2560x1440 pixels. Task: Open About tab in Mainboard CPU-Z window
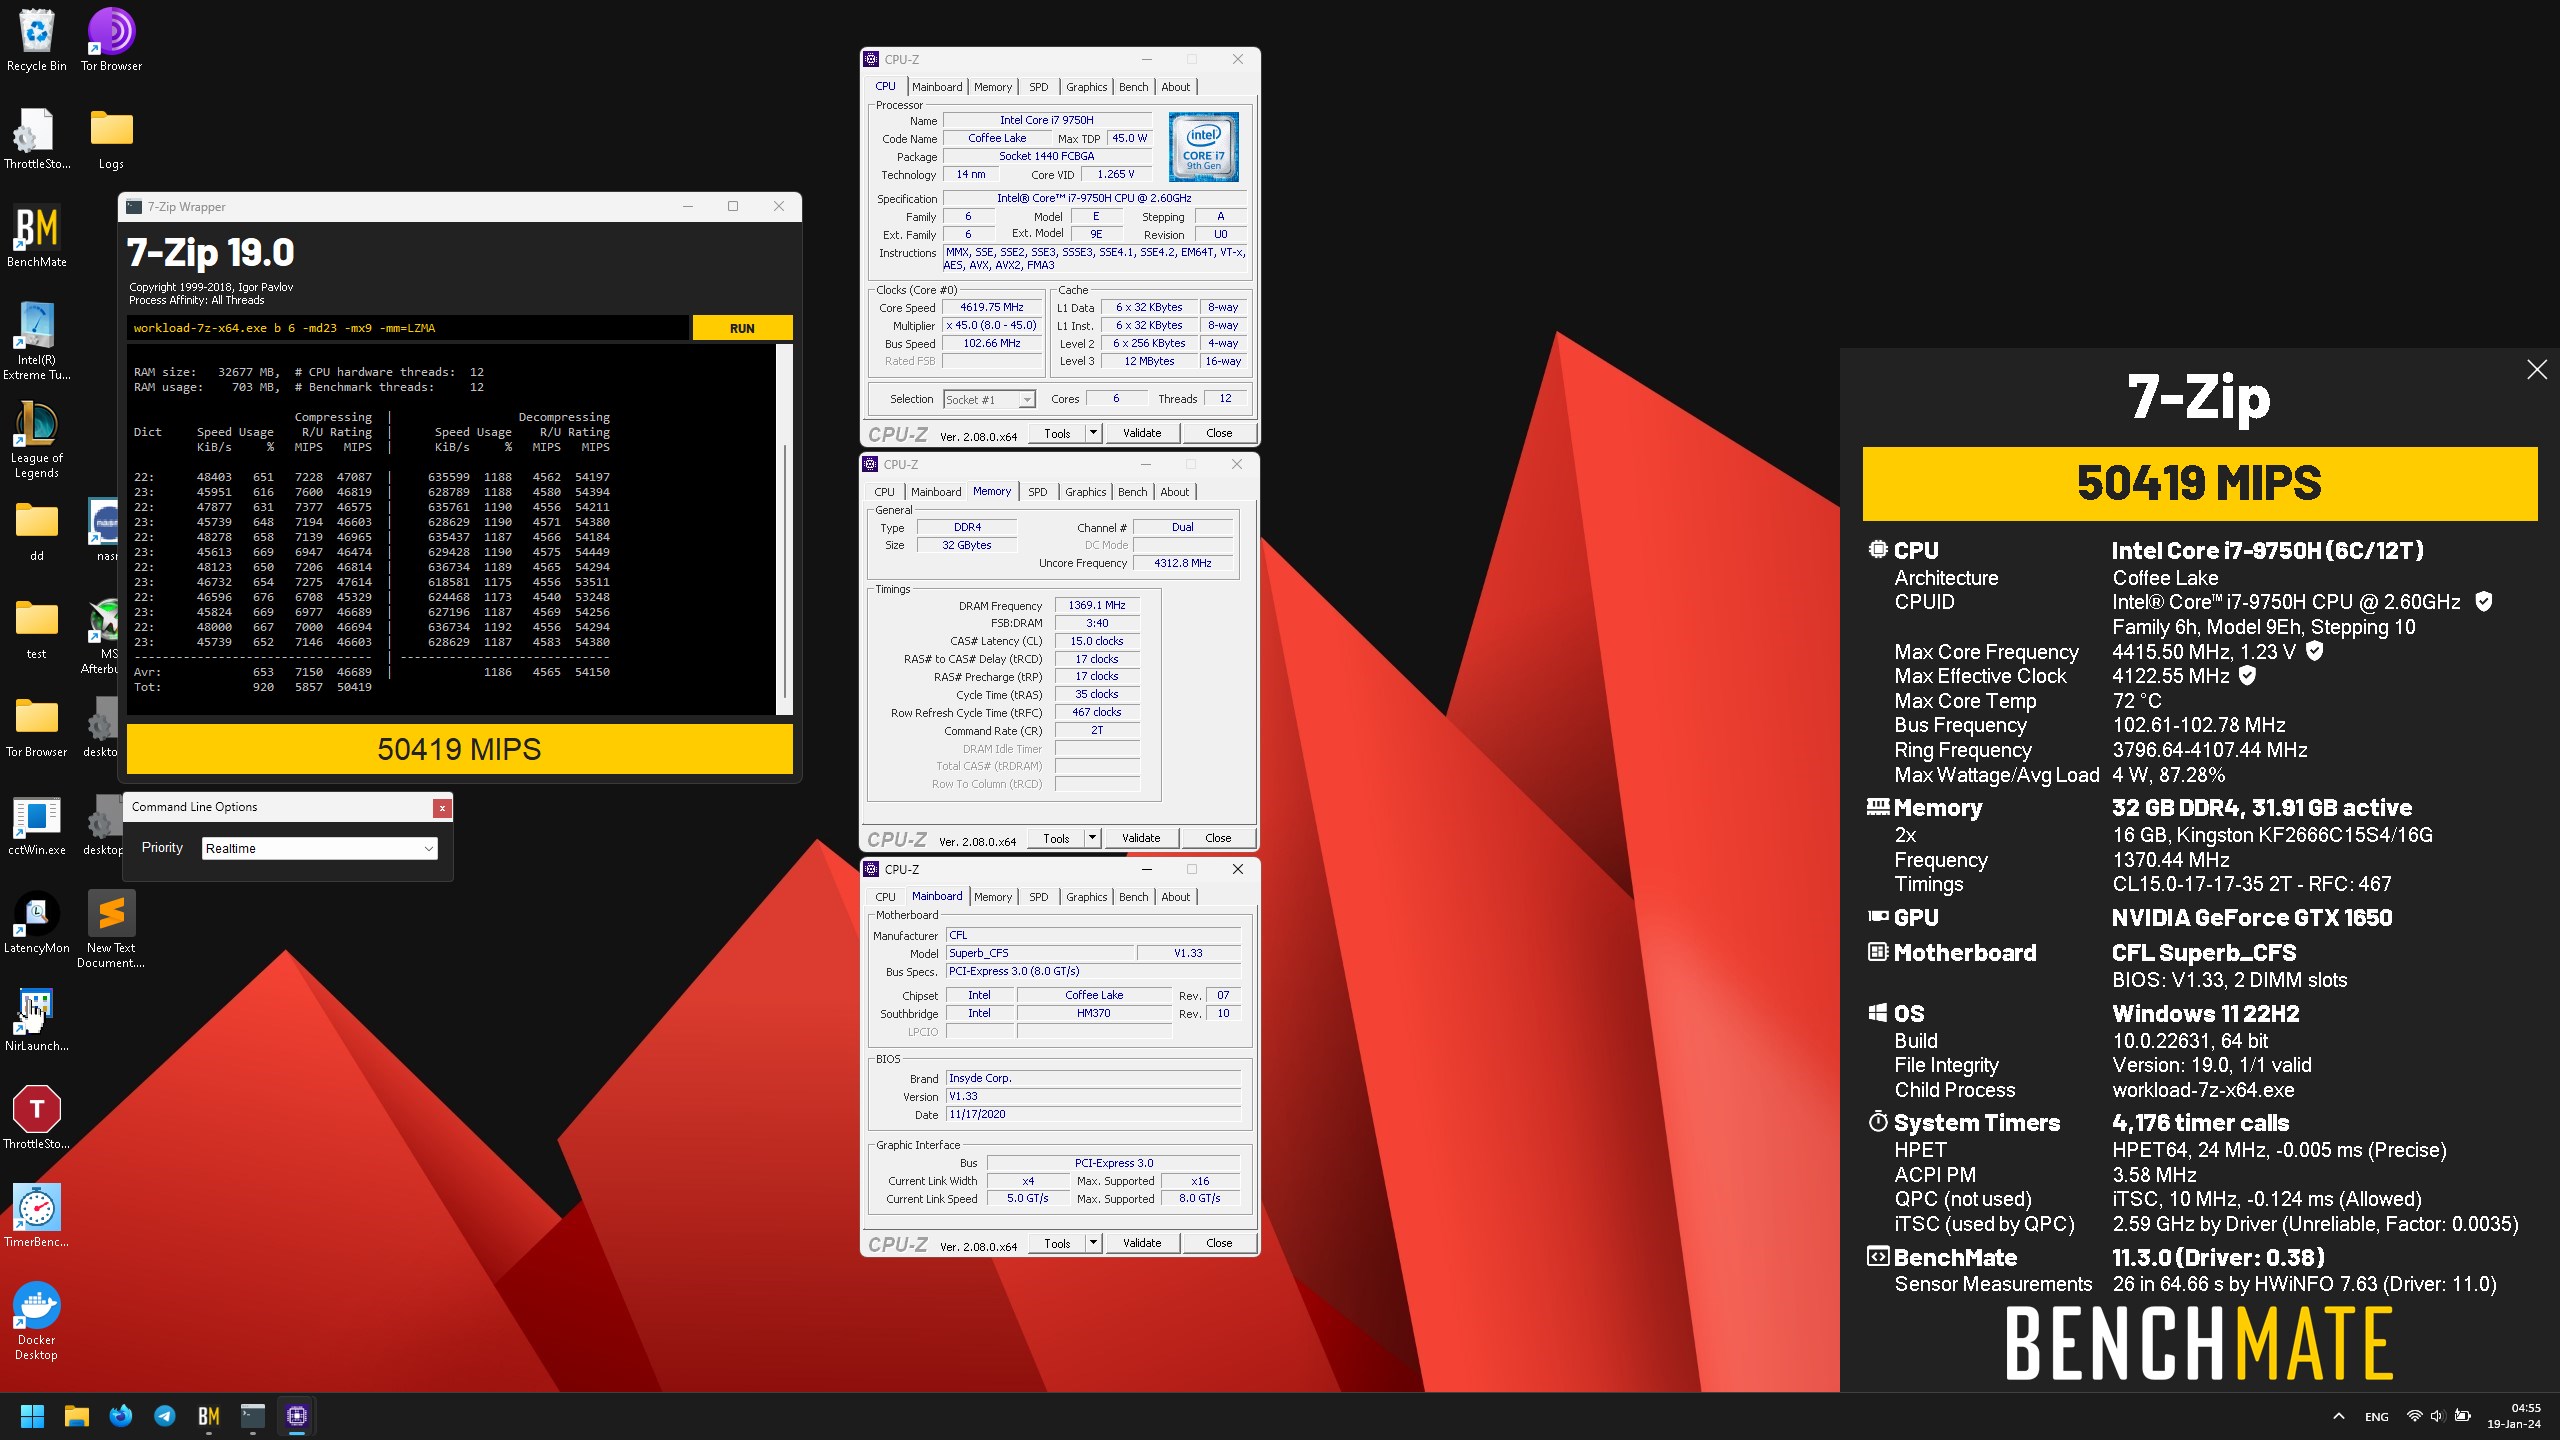click(1175, 897)
